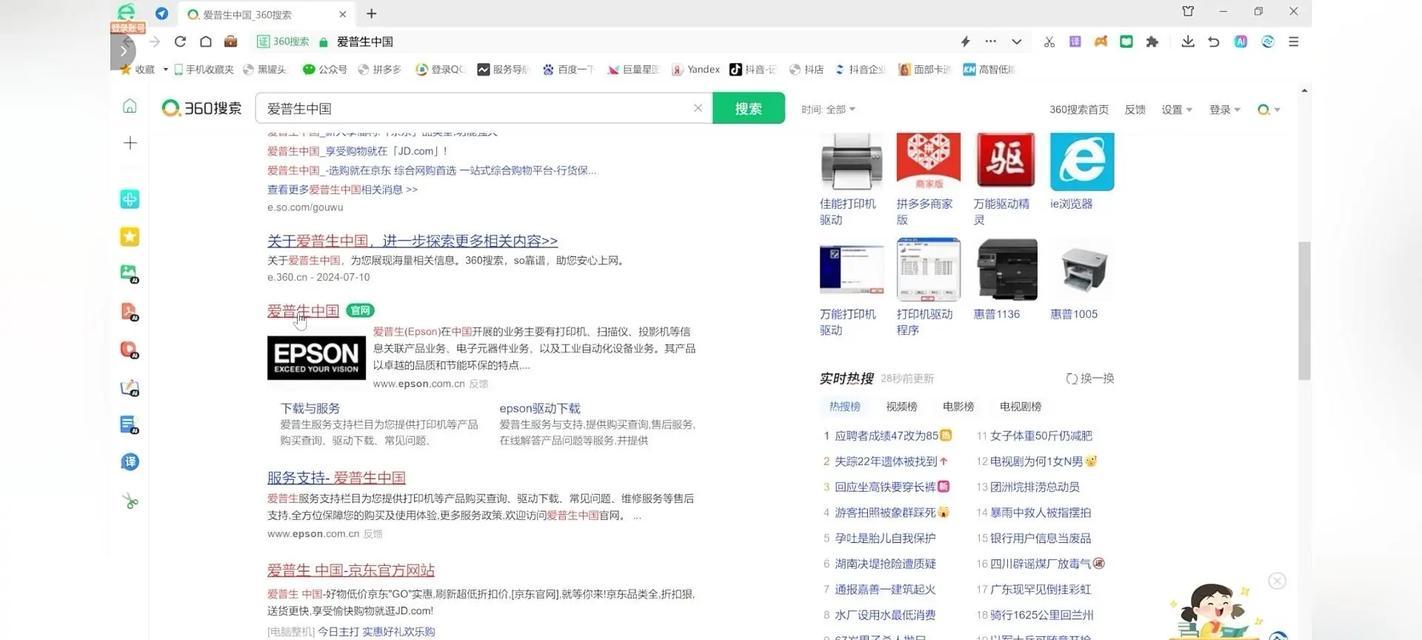This screenshot has height=640, width=1422.
Task: Open the three-dot more options in address bar
Action: (x=991, y=41)
